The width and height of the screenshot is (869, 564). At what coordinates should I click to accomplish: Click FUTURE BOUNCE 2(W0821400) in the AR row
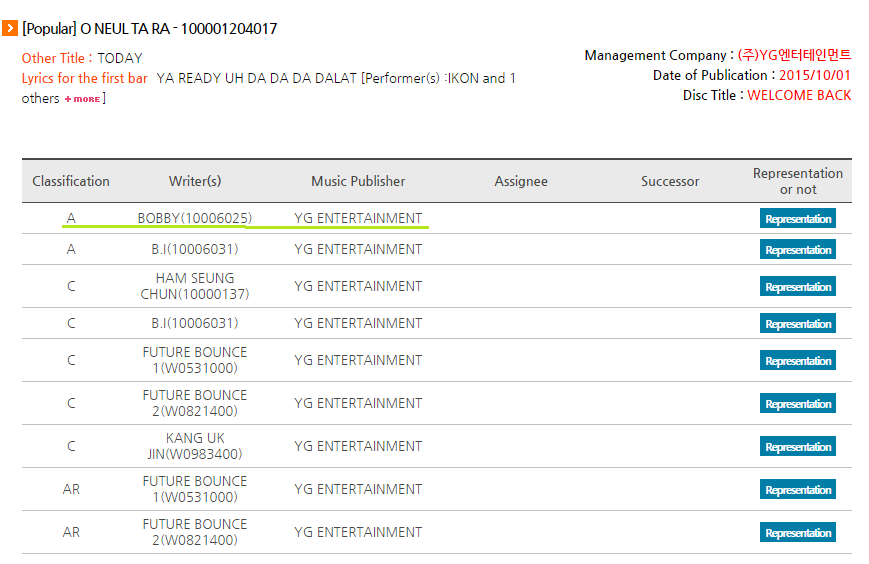(195, 532)
